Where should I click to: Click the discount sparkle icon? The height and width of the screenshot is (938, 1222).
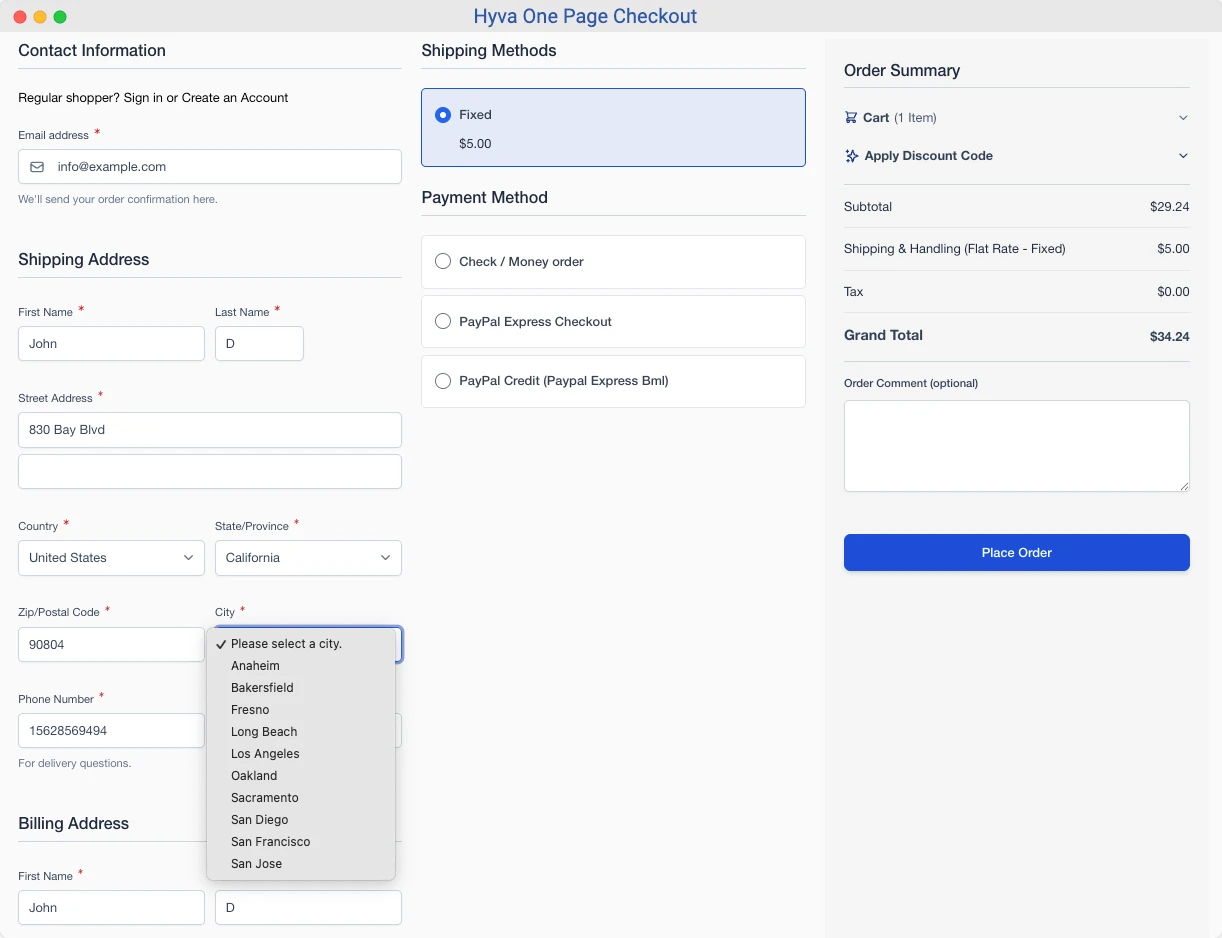pyautogui.click(x=851, y=155)
